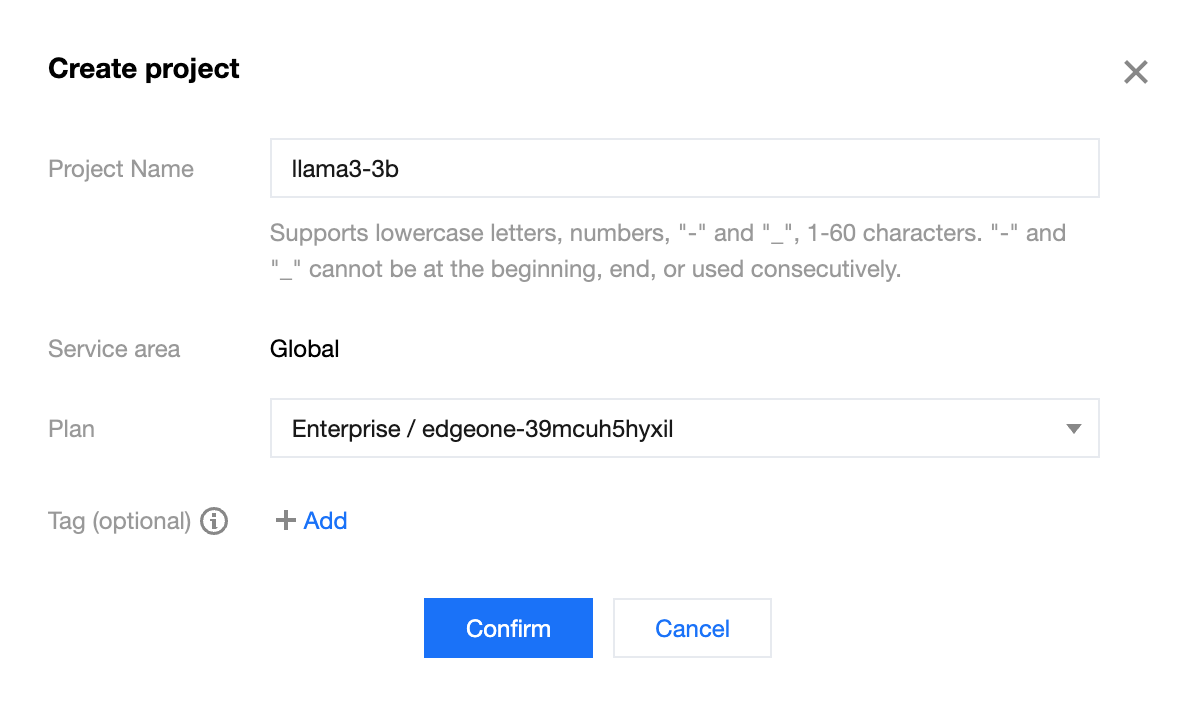Click the Global service area label
1196x706 pixels.
pos(304,348)
